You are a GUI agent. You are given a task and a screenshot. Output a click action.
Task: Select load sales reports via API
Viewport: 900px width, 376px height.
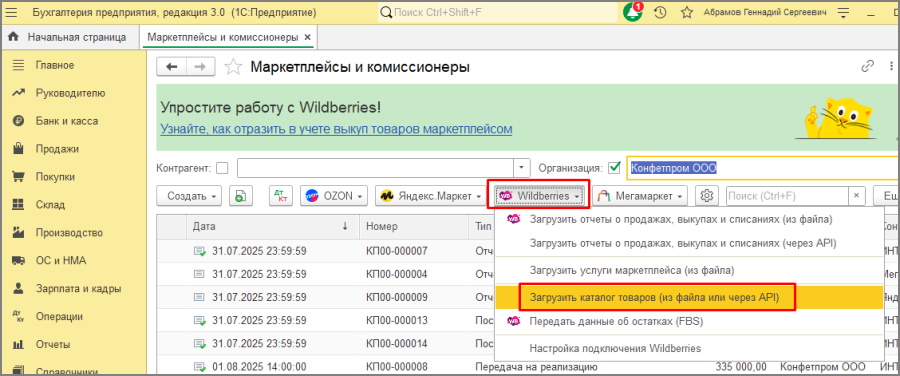(682, 243)
